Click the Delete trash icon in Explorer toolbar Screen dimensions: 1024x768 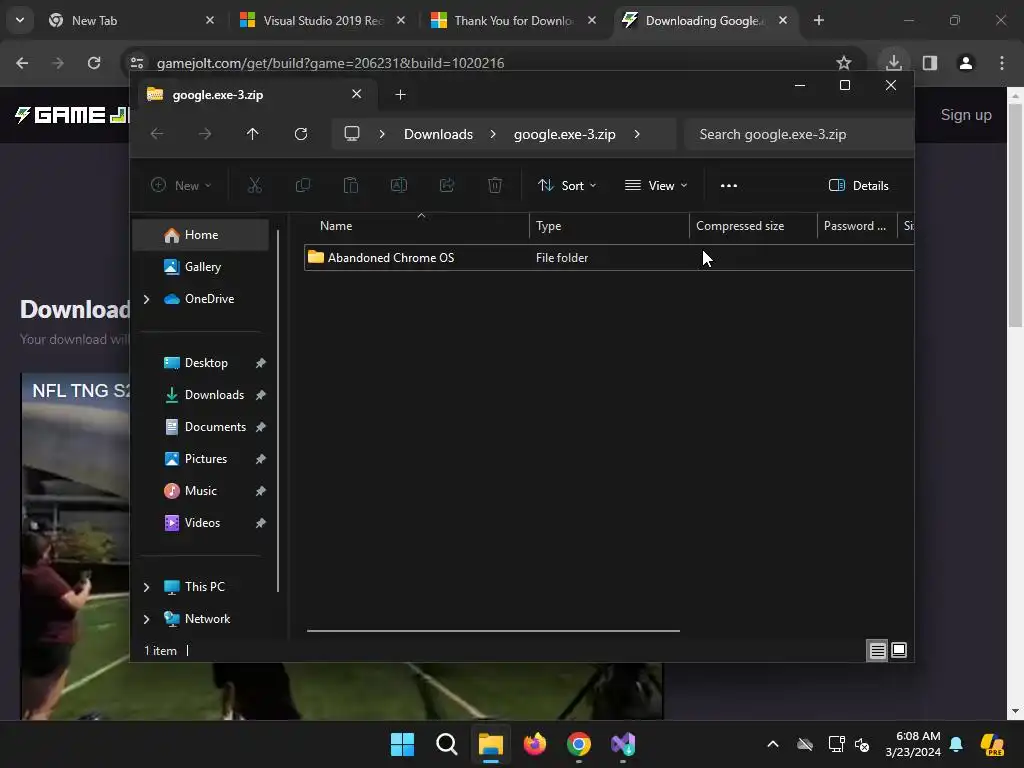(495, 185)
